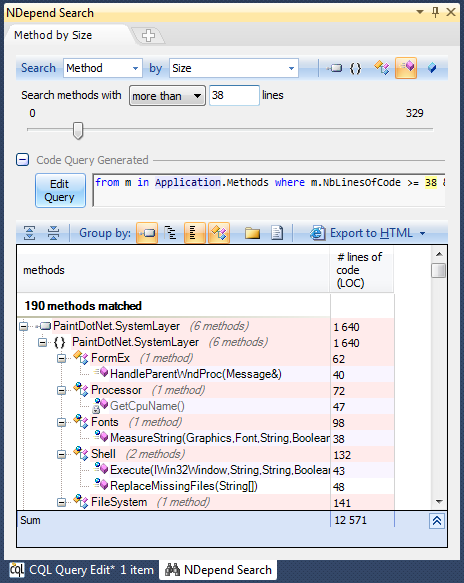
Task: Select the HandleParentWndProc(Message&) method
Action: point(196,374)
